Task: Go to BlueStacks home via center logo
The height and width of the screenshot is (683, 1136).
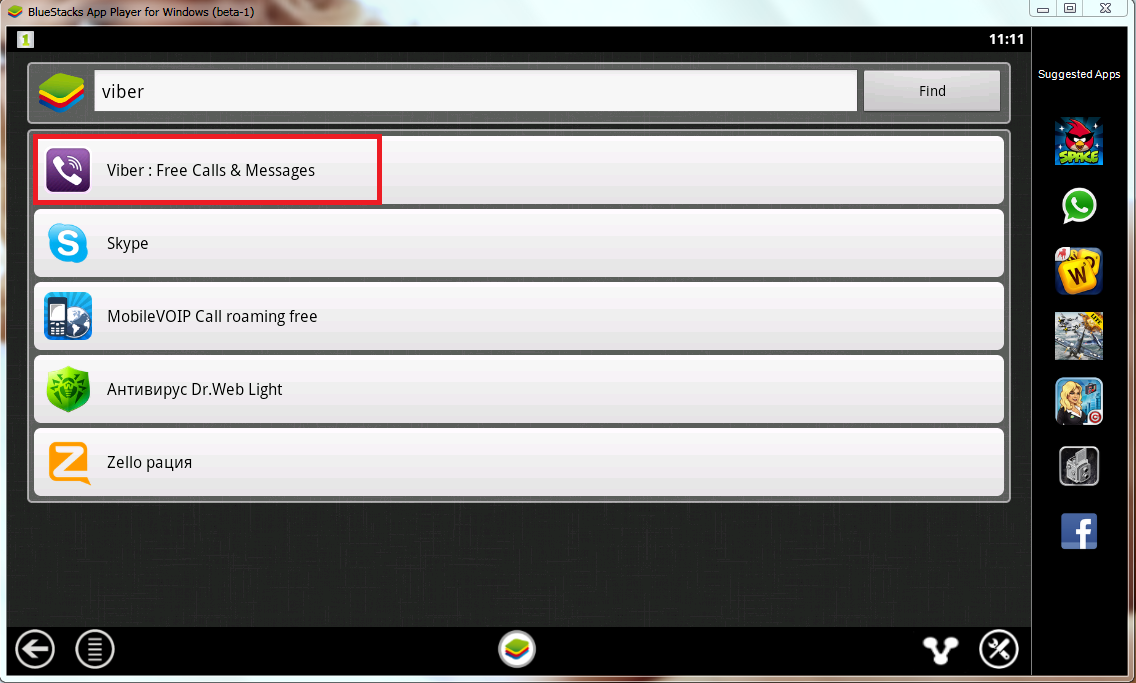Action: [517, 649]
